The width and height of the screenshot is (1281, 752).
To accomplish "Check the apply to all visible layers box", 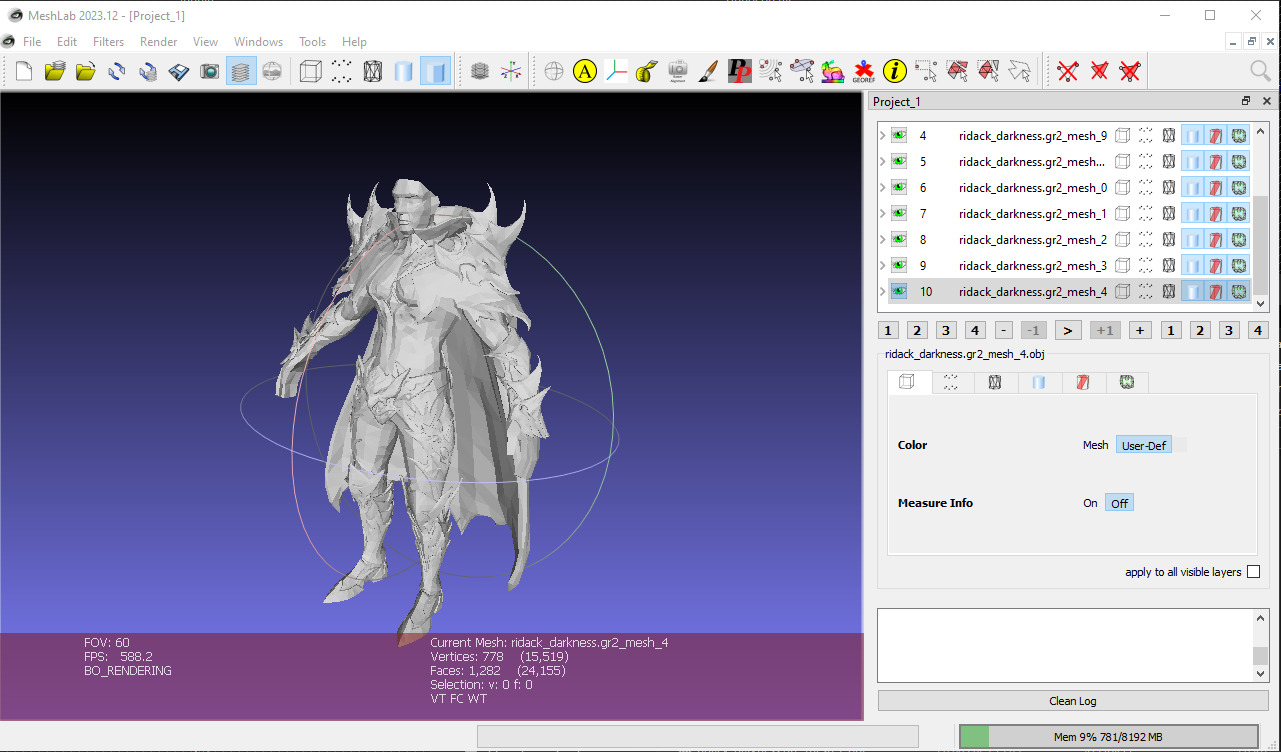I will [x=1253, y=572].
